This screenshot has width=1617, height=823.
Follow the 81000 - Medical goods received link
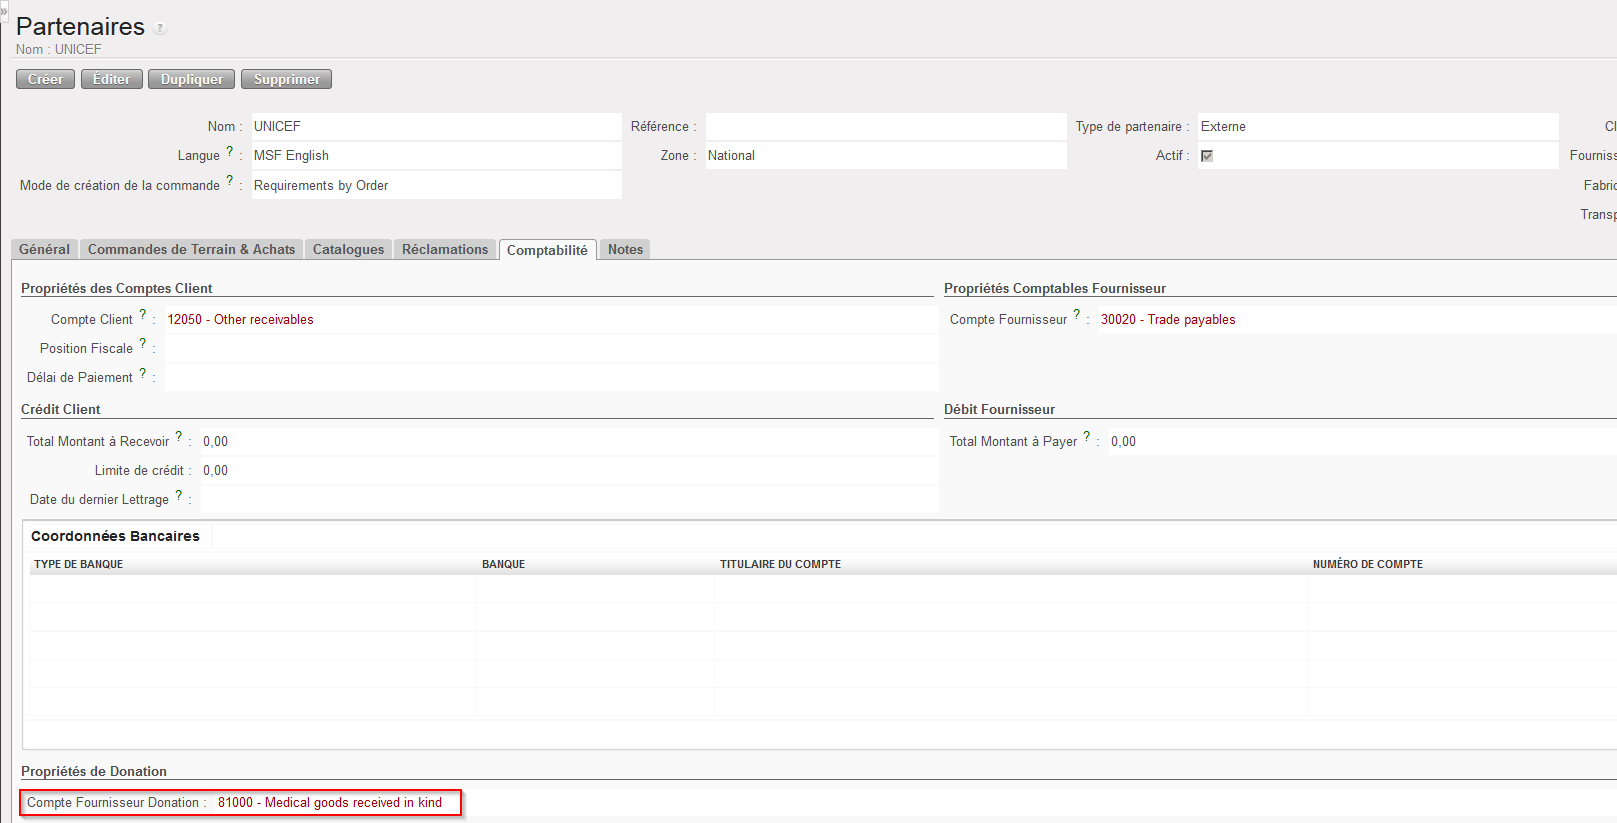pyautogui.click(x=329, y=803)
